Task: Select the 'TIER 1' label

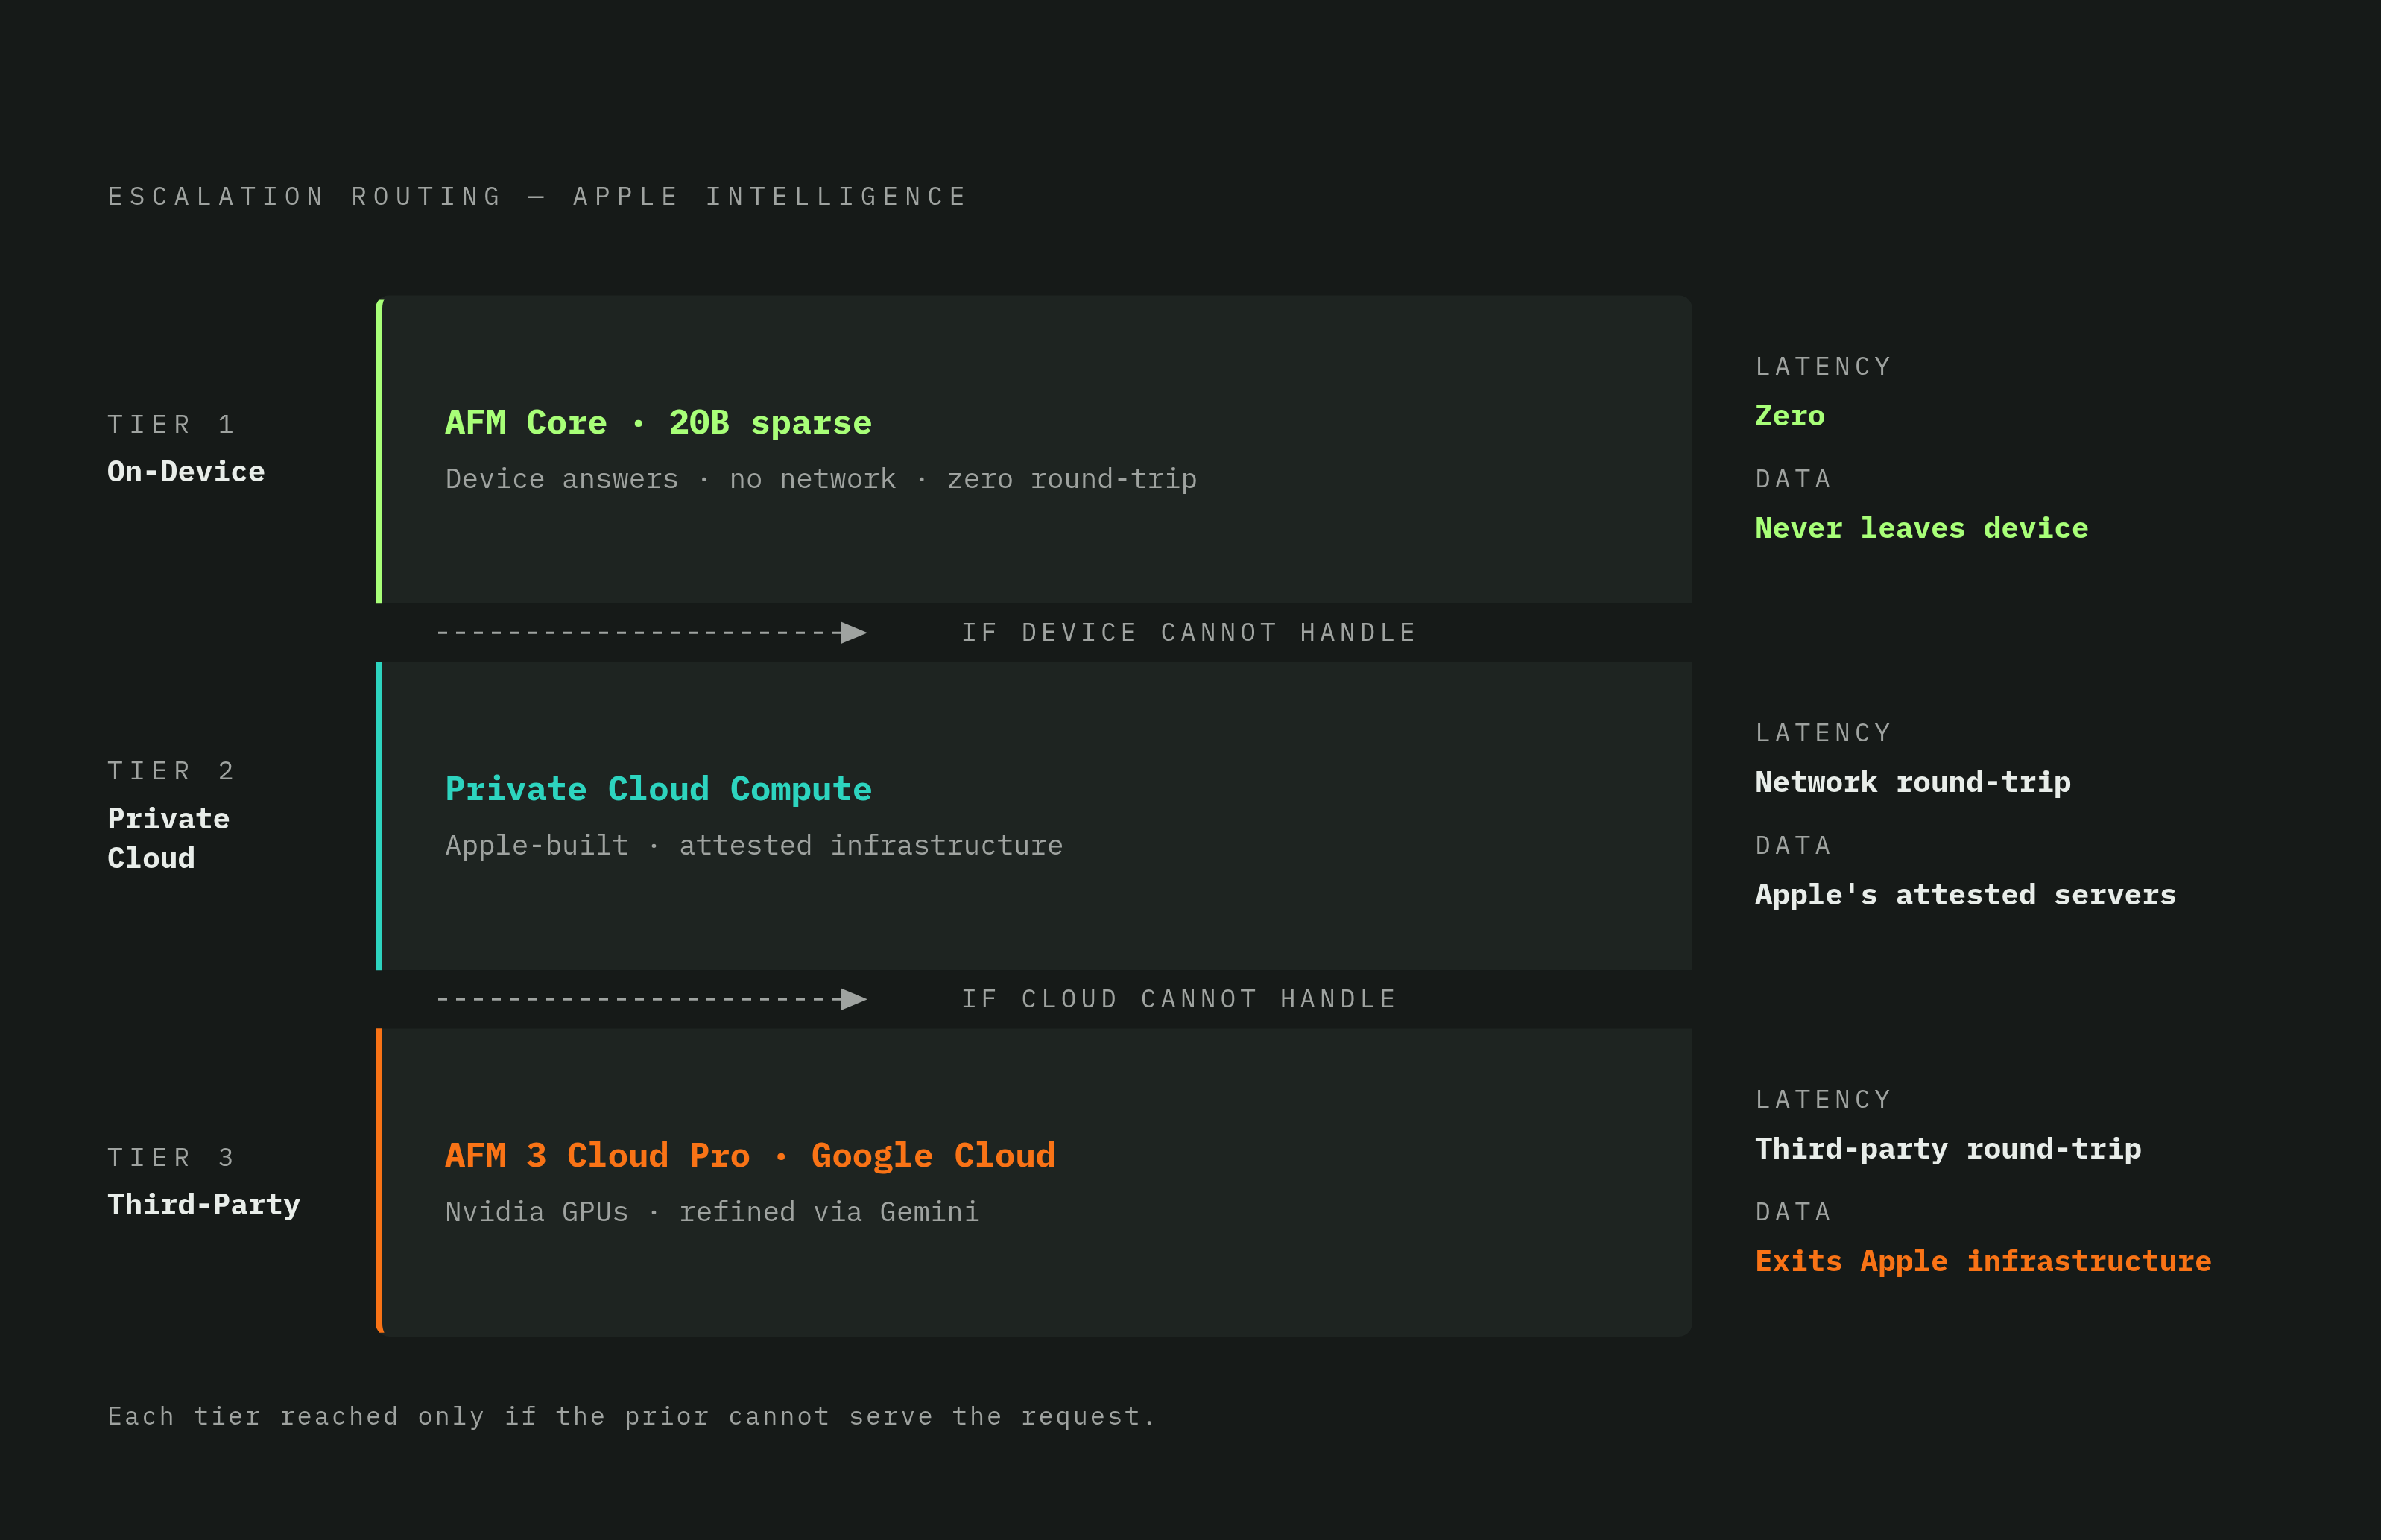Action: tap(171, 424)
